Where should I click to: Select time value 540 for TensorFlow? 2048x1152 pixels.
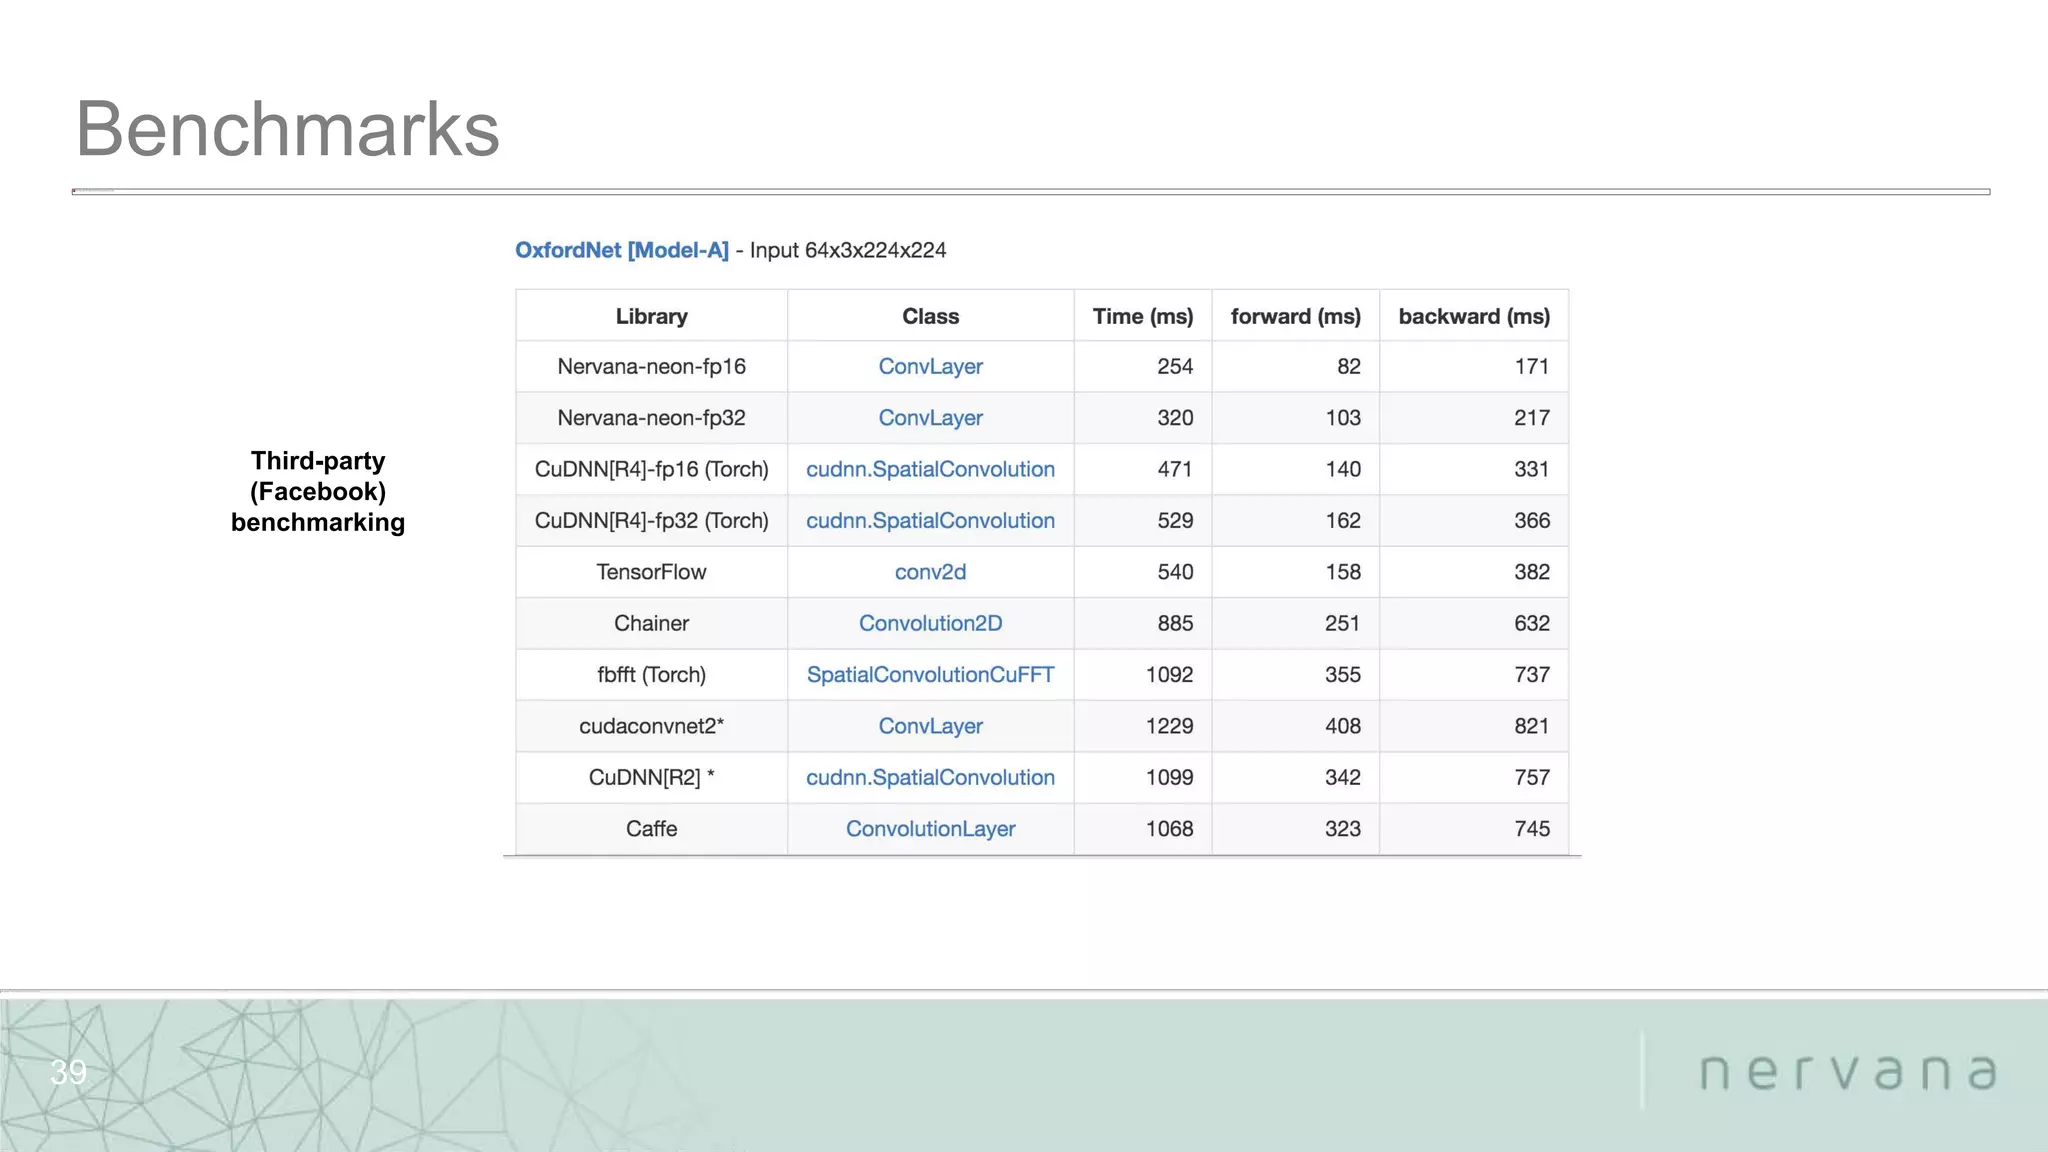pos(1175,572)
